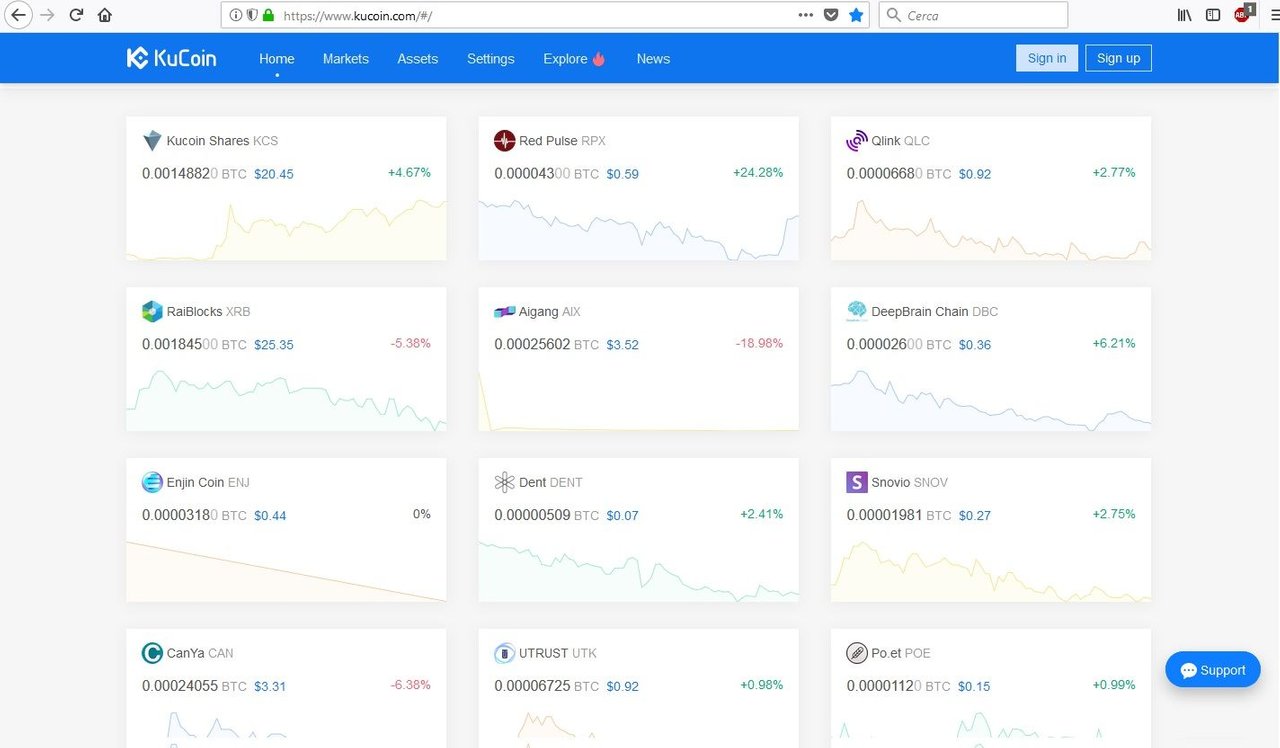Reload the page with refresh icon
The height and width of the screenshot is (748, 1280).
click(76, 15)
